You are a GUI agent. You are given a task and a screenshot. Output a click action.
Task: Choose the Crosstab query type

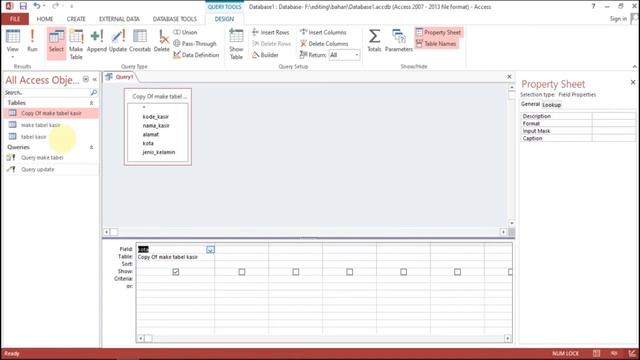click(x=140, y=40)
